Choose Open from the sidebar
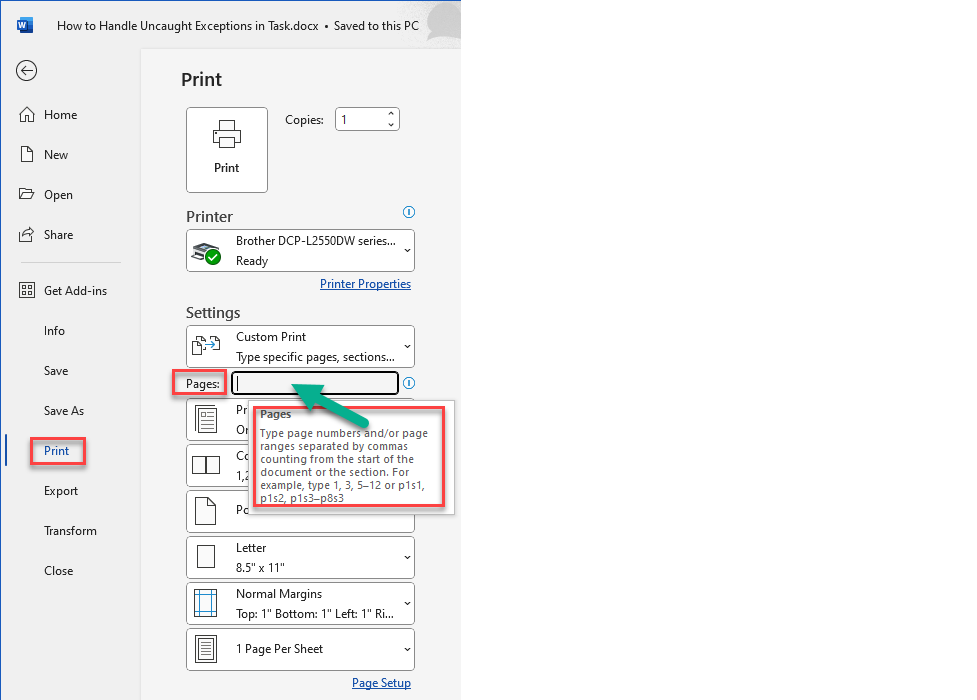 pyautogui.click(x=58, y=194)
